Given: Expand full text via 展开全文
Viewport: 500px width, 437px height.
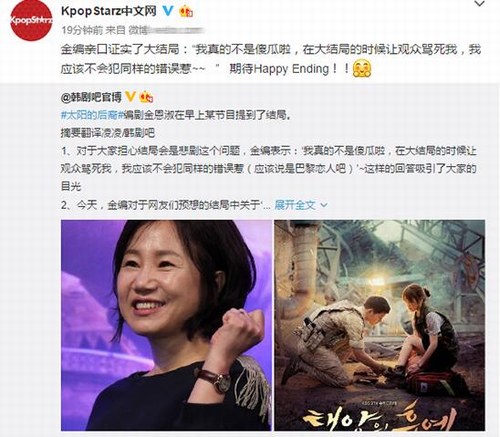Looking at the screenshot, I should pos(295,205).
